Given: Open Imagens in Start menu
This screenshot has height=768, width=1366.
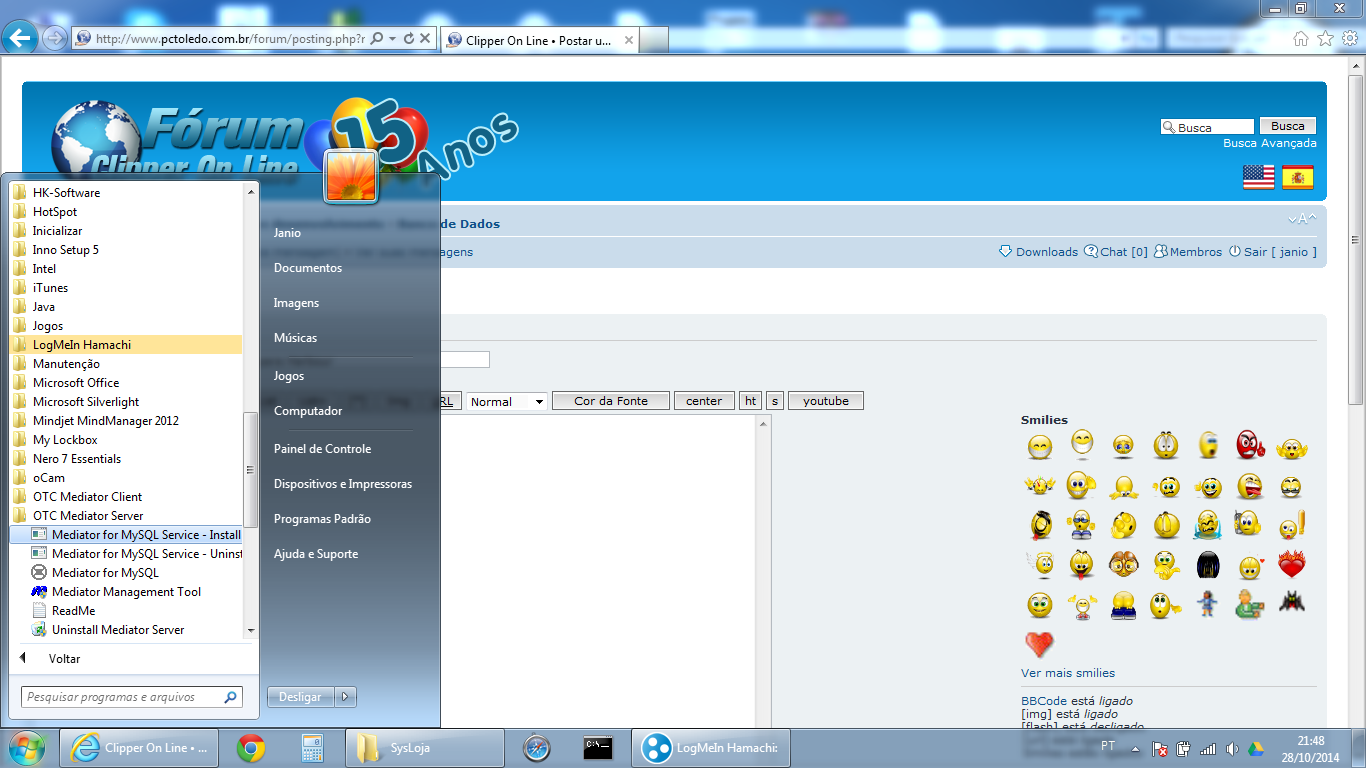Looking at the screenshot, I should pyautogui.click(x=297, y=303).
